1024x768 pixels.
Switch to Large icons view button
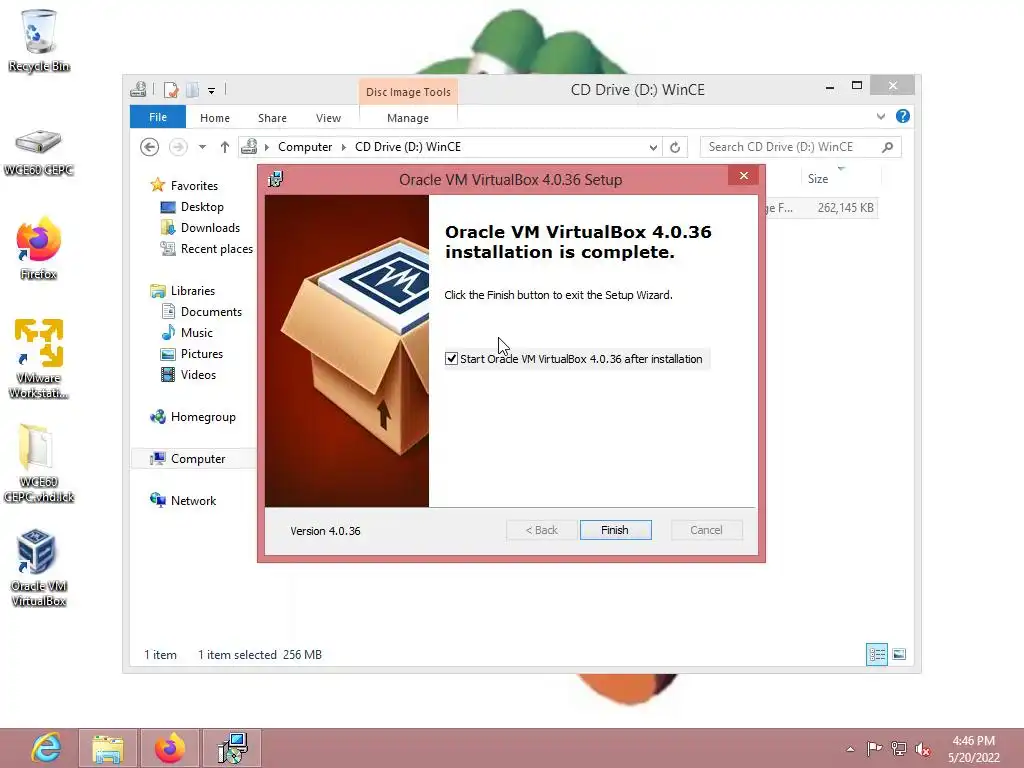(899, 654)
